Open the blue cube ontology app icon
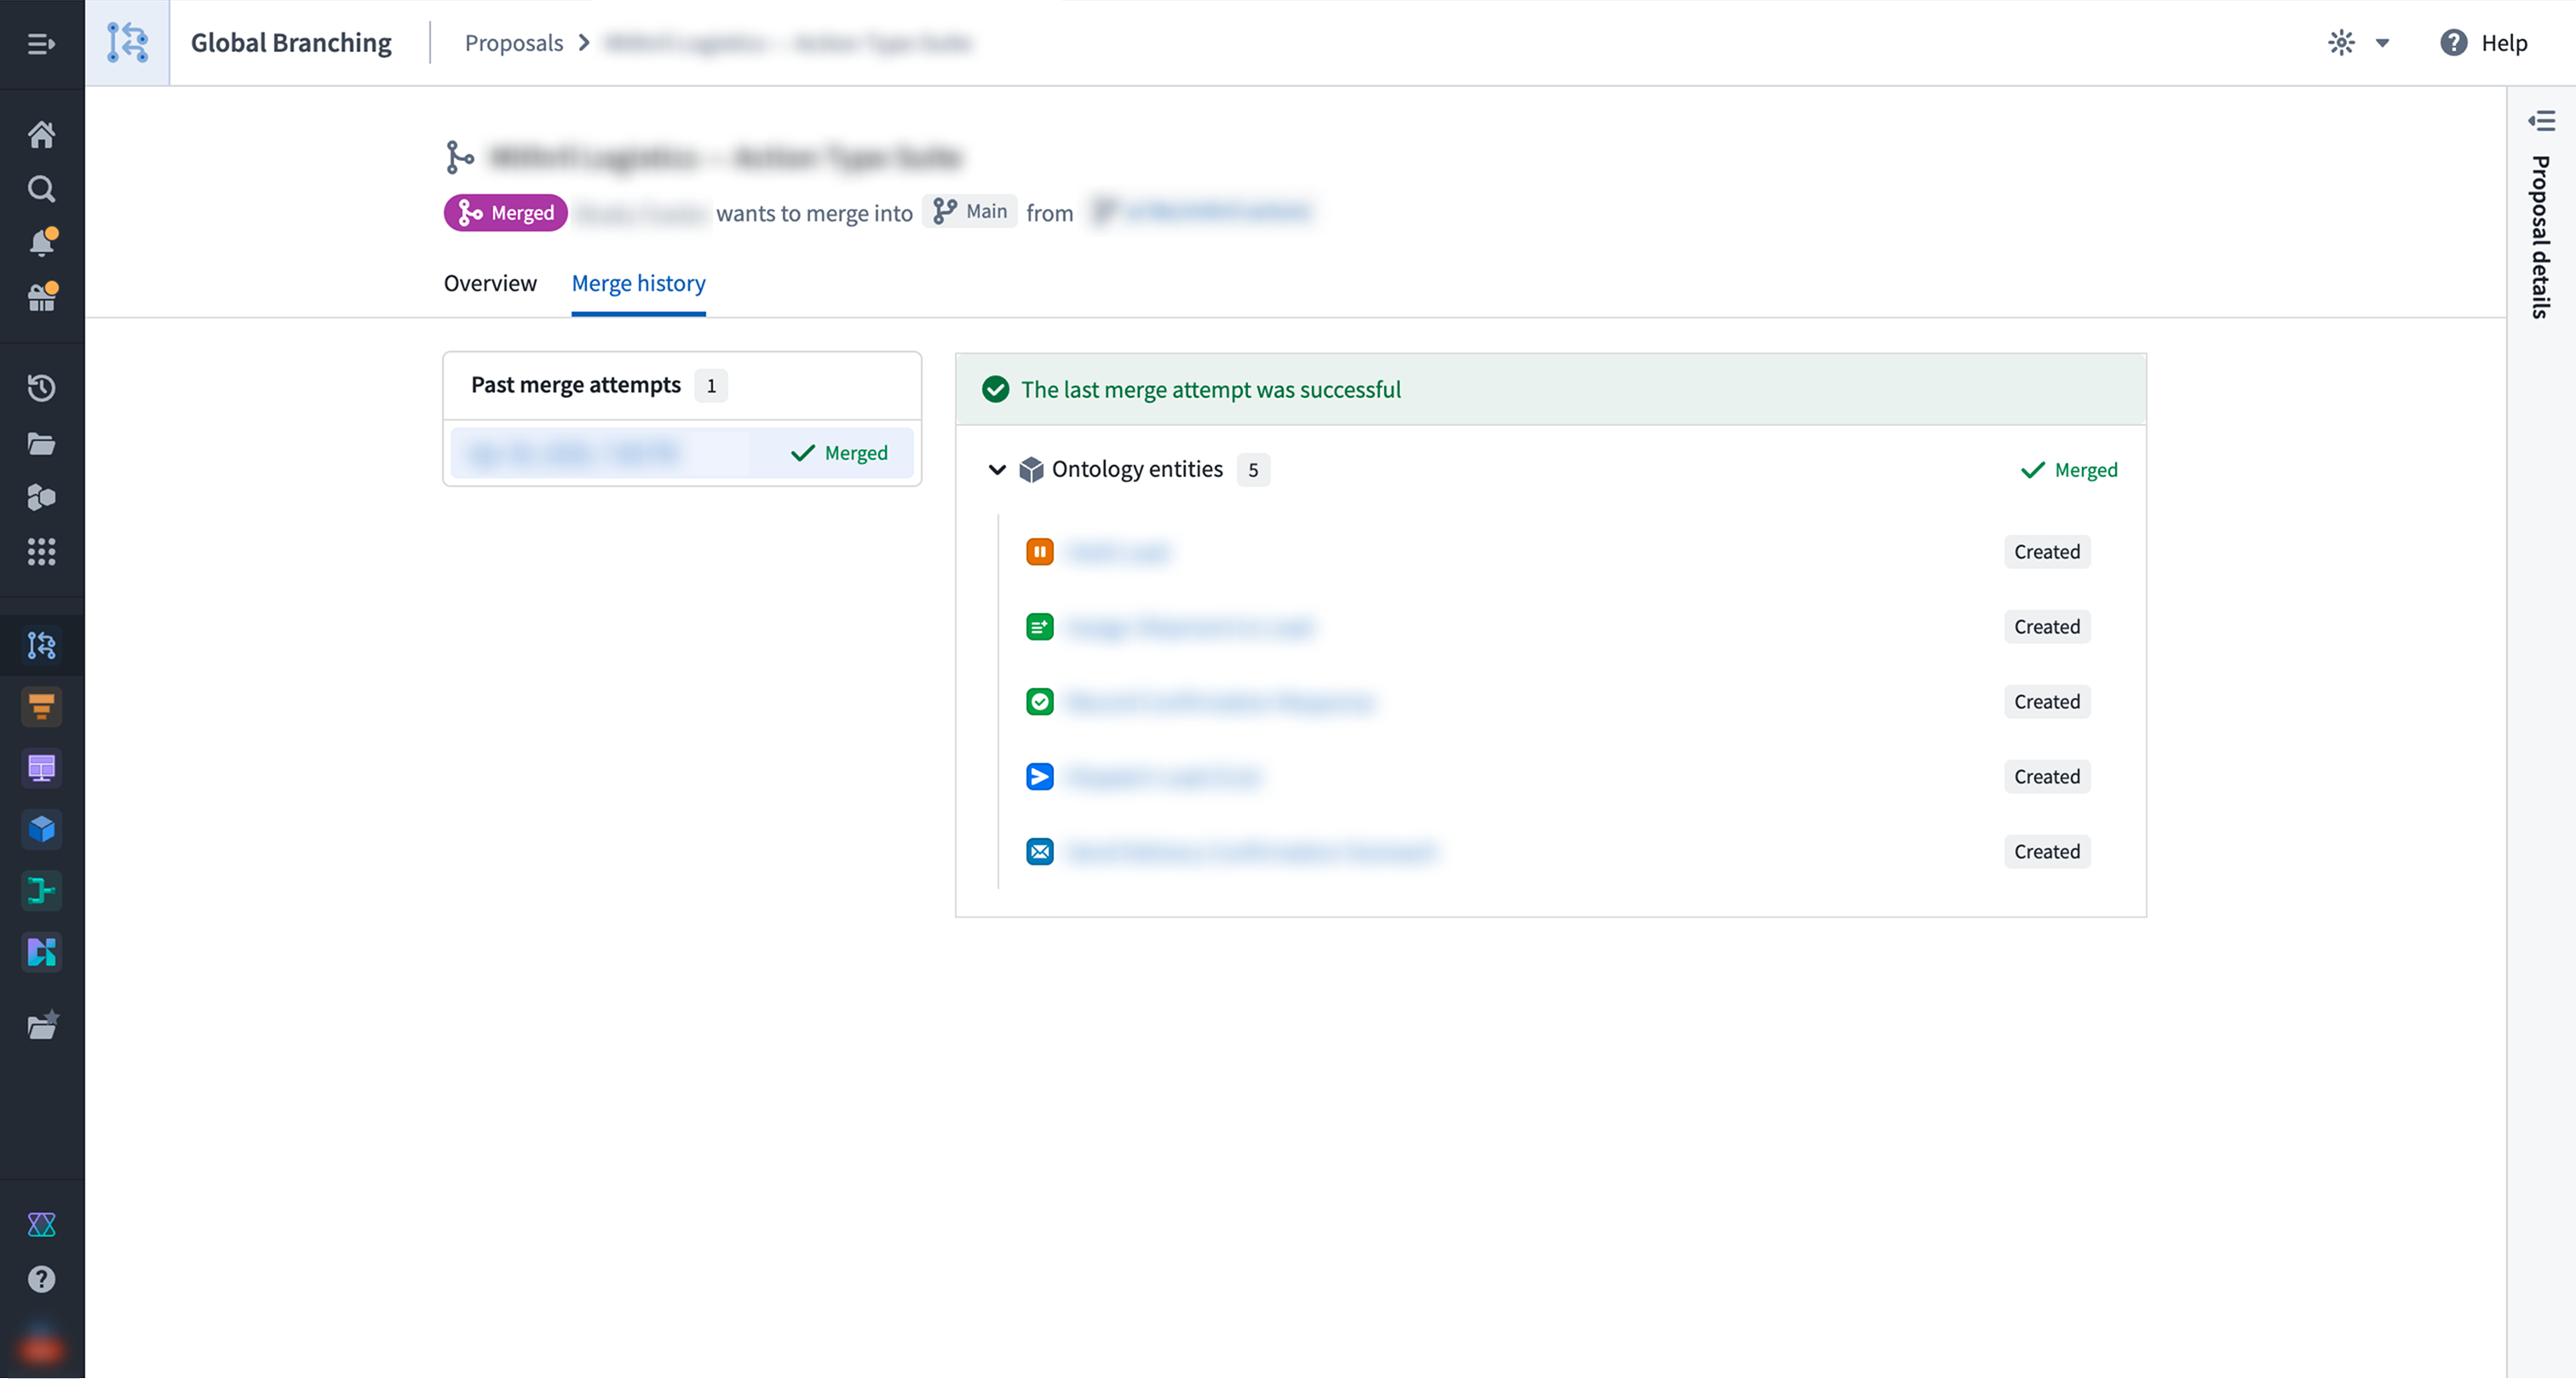The height and width of the screenshot is (1379, 2576). 41,829
